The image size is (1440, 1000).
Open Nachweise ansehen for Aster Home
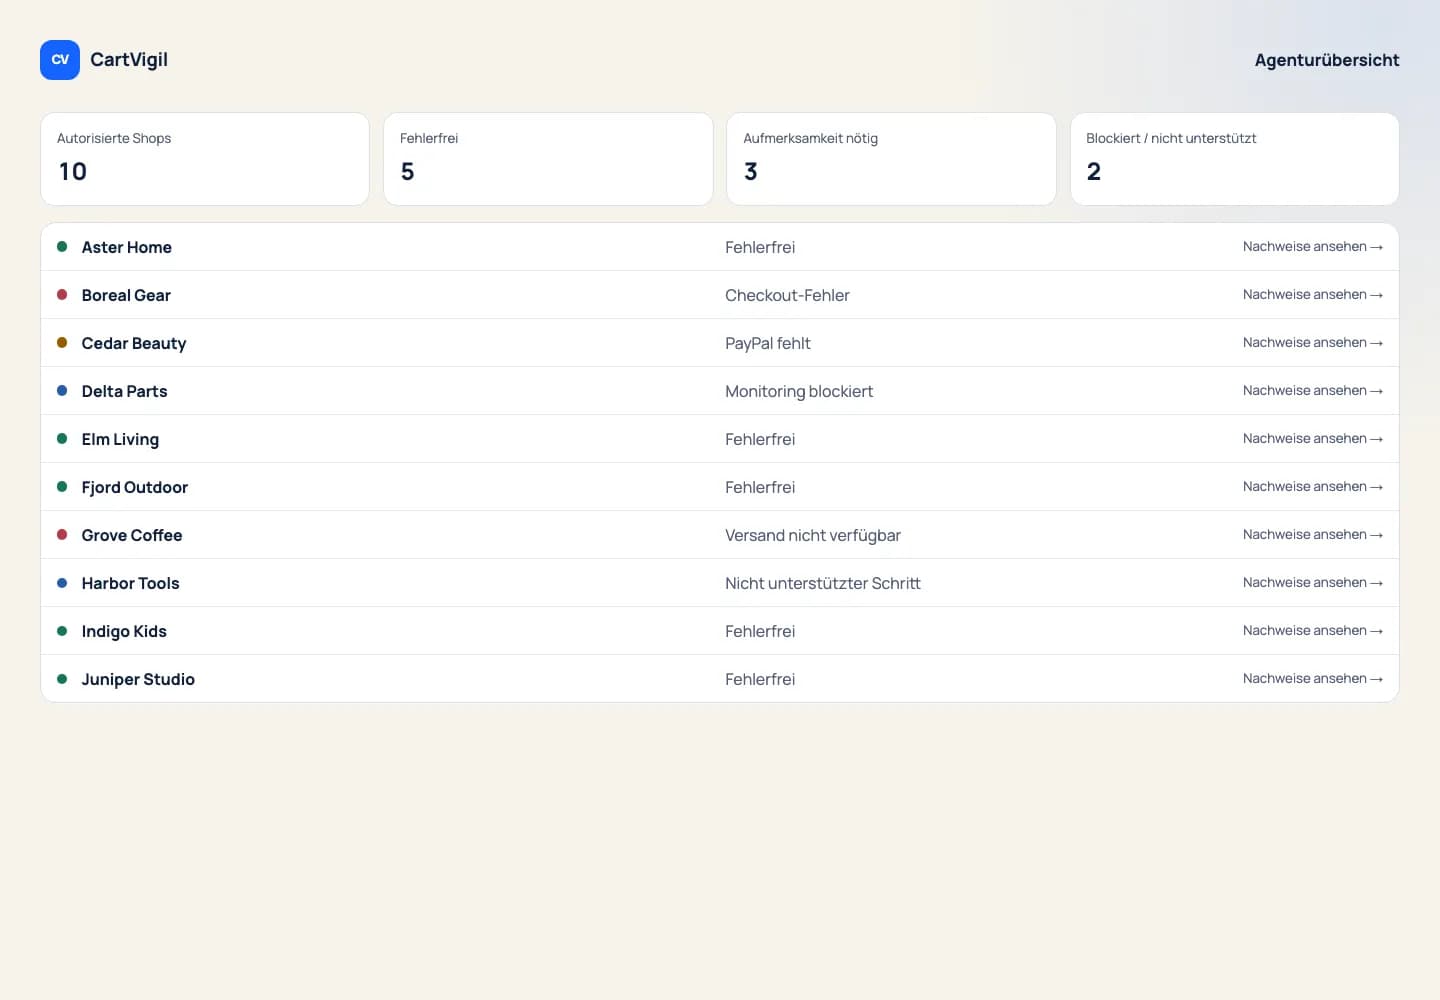click(1312, 246)
